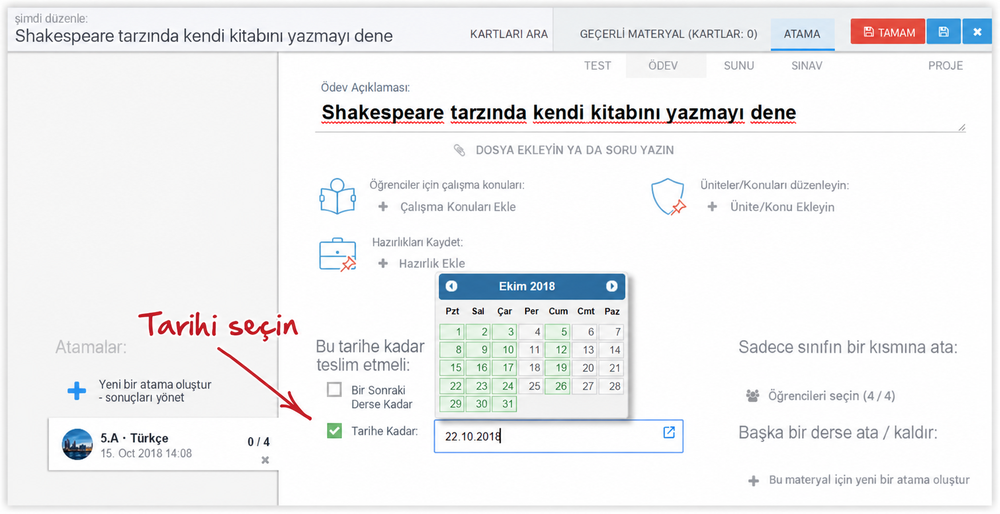The height and width of the screenshot is (514, 1000).
Task: Open the GEÇERLİ MATERYAL tab
Action: click(x=668, y=34)
